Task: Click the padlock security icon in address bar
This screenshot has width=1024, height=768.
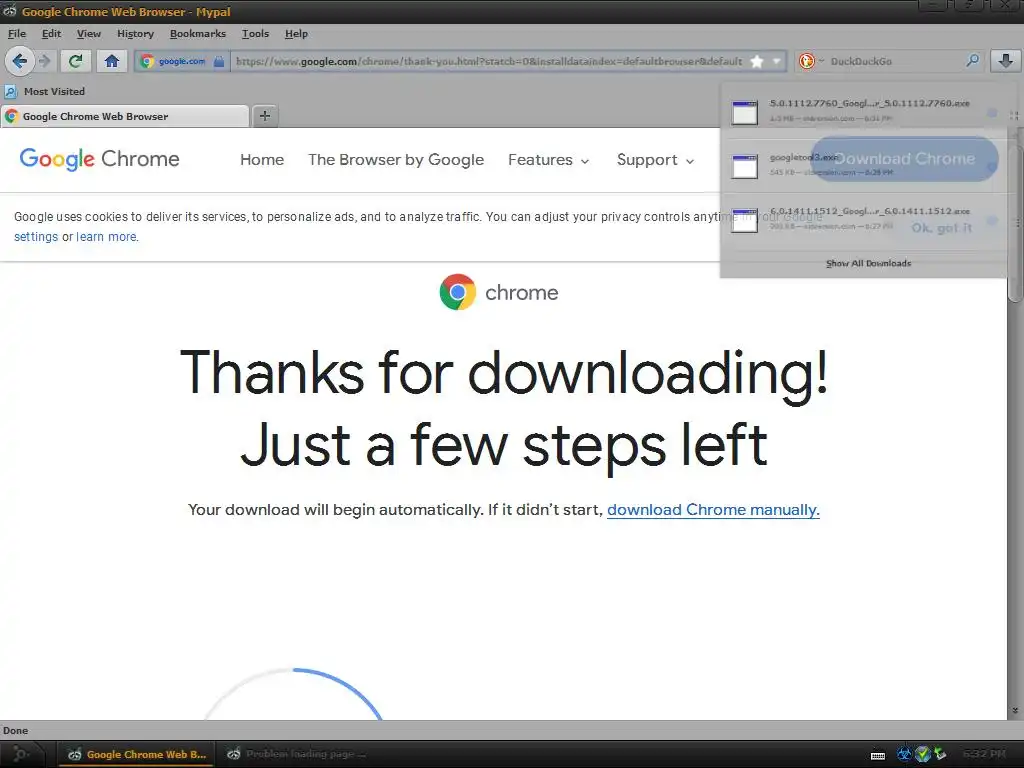Action: pyautogui.click(x=219, y=61)
